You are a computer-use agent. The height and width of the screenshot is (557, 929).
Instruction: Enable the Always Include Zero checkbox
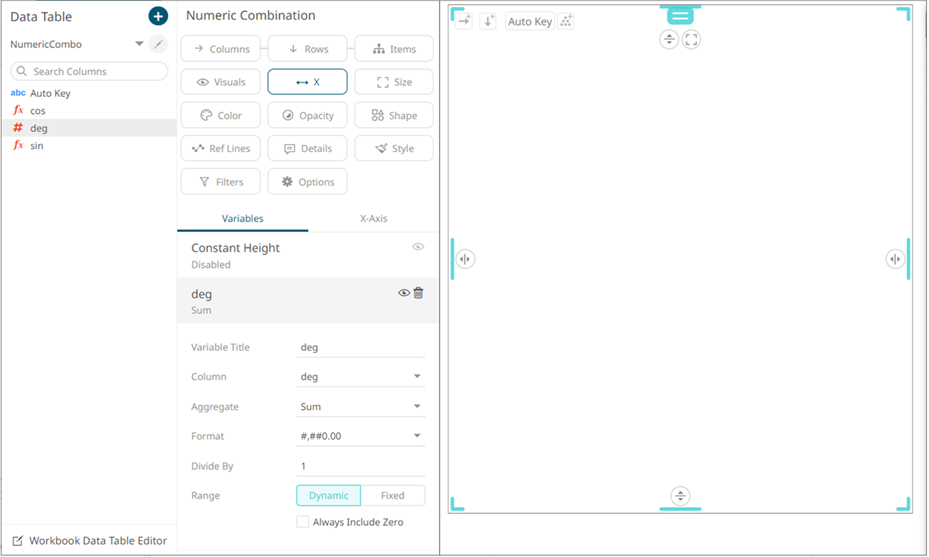point(303,522)
